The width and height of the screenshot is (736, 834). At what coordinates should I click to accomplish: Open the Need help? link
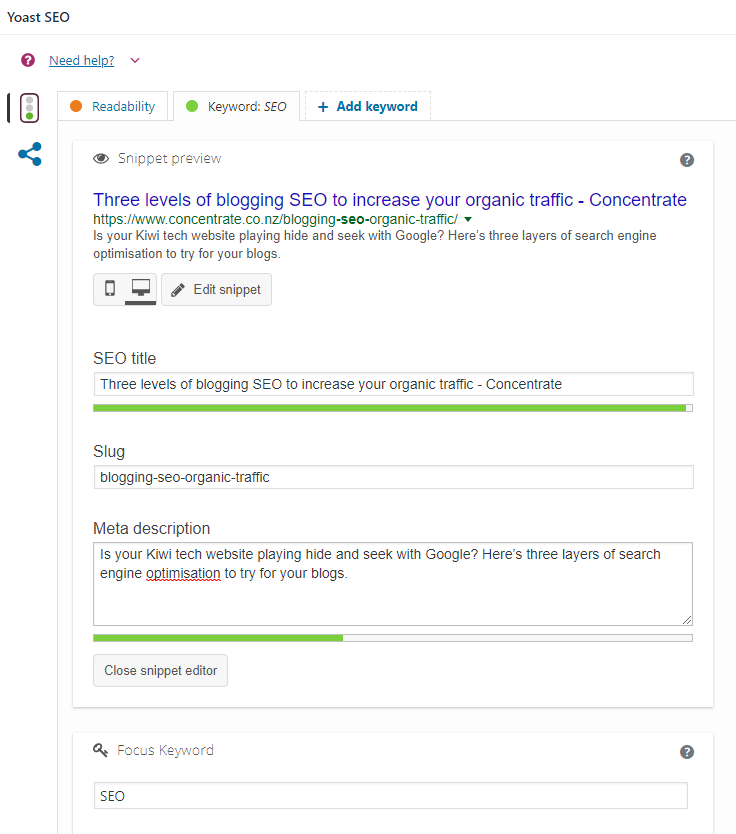pyautogui.click(x=81, y=61)
